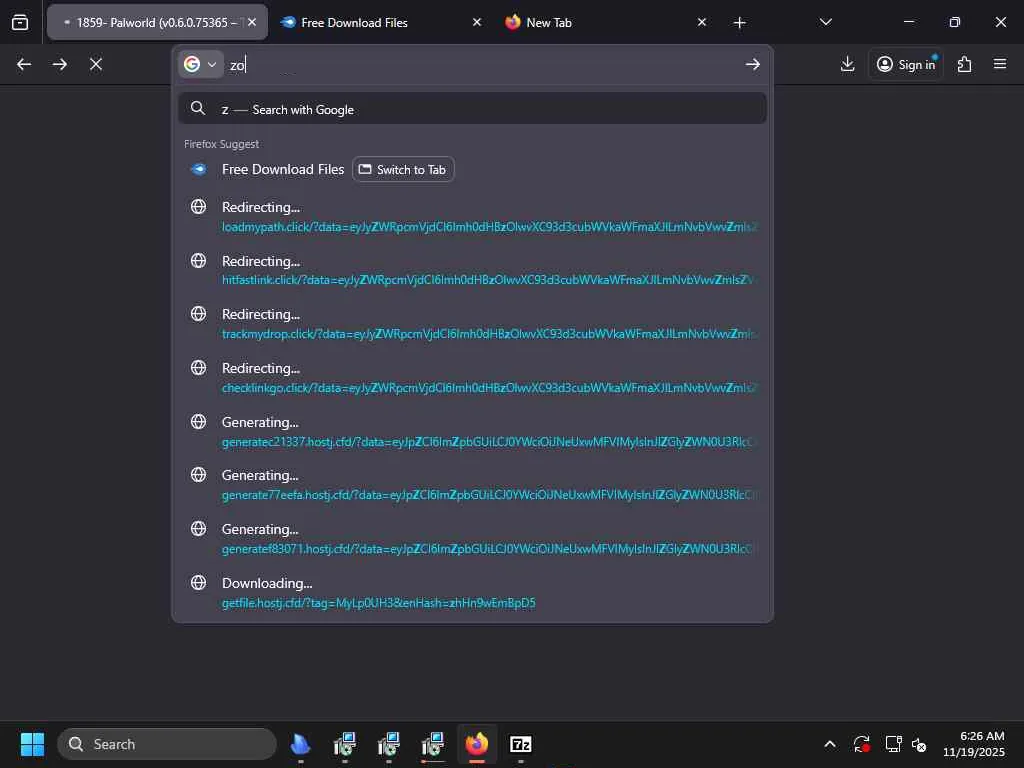This screenshot has height=768, width=1024.
Task: Open the generate77eefa.hostj.cfd Generating suggestion
Action: click(x=472, y=485)
